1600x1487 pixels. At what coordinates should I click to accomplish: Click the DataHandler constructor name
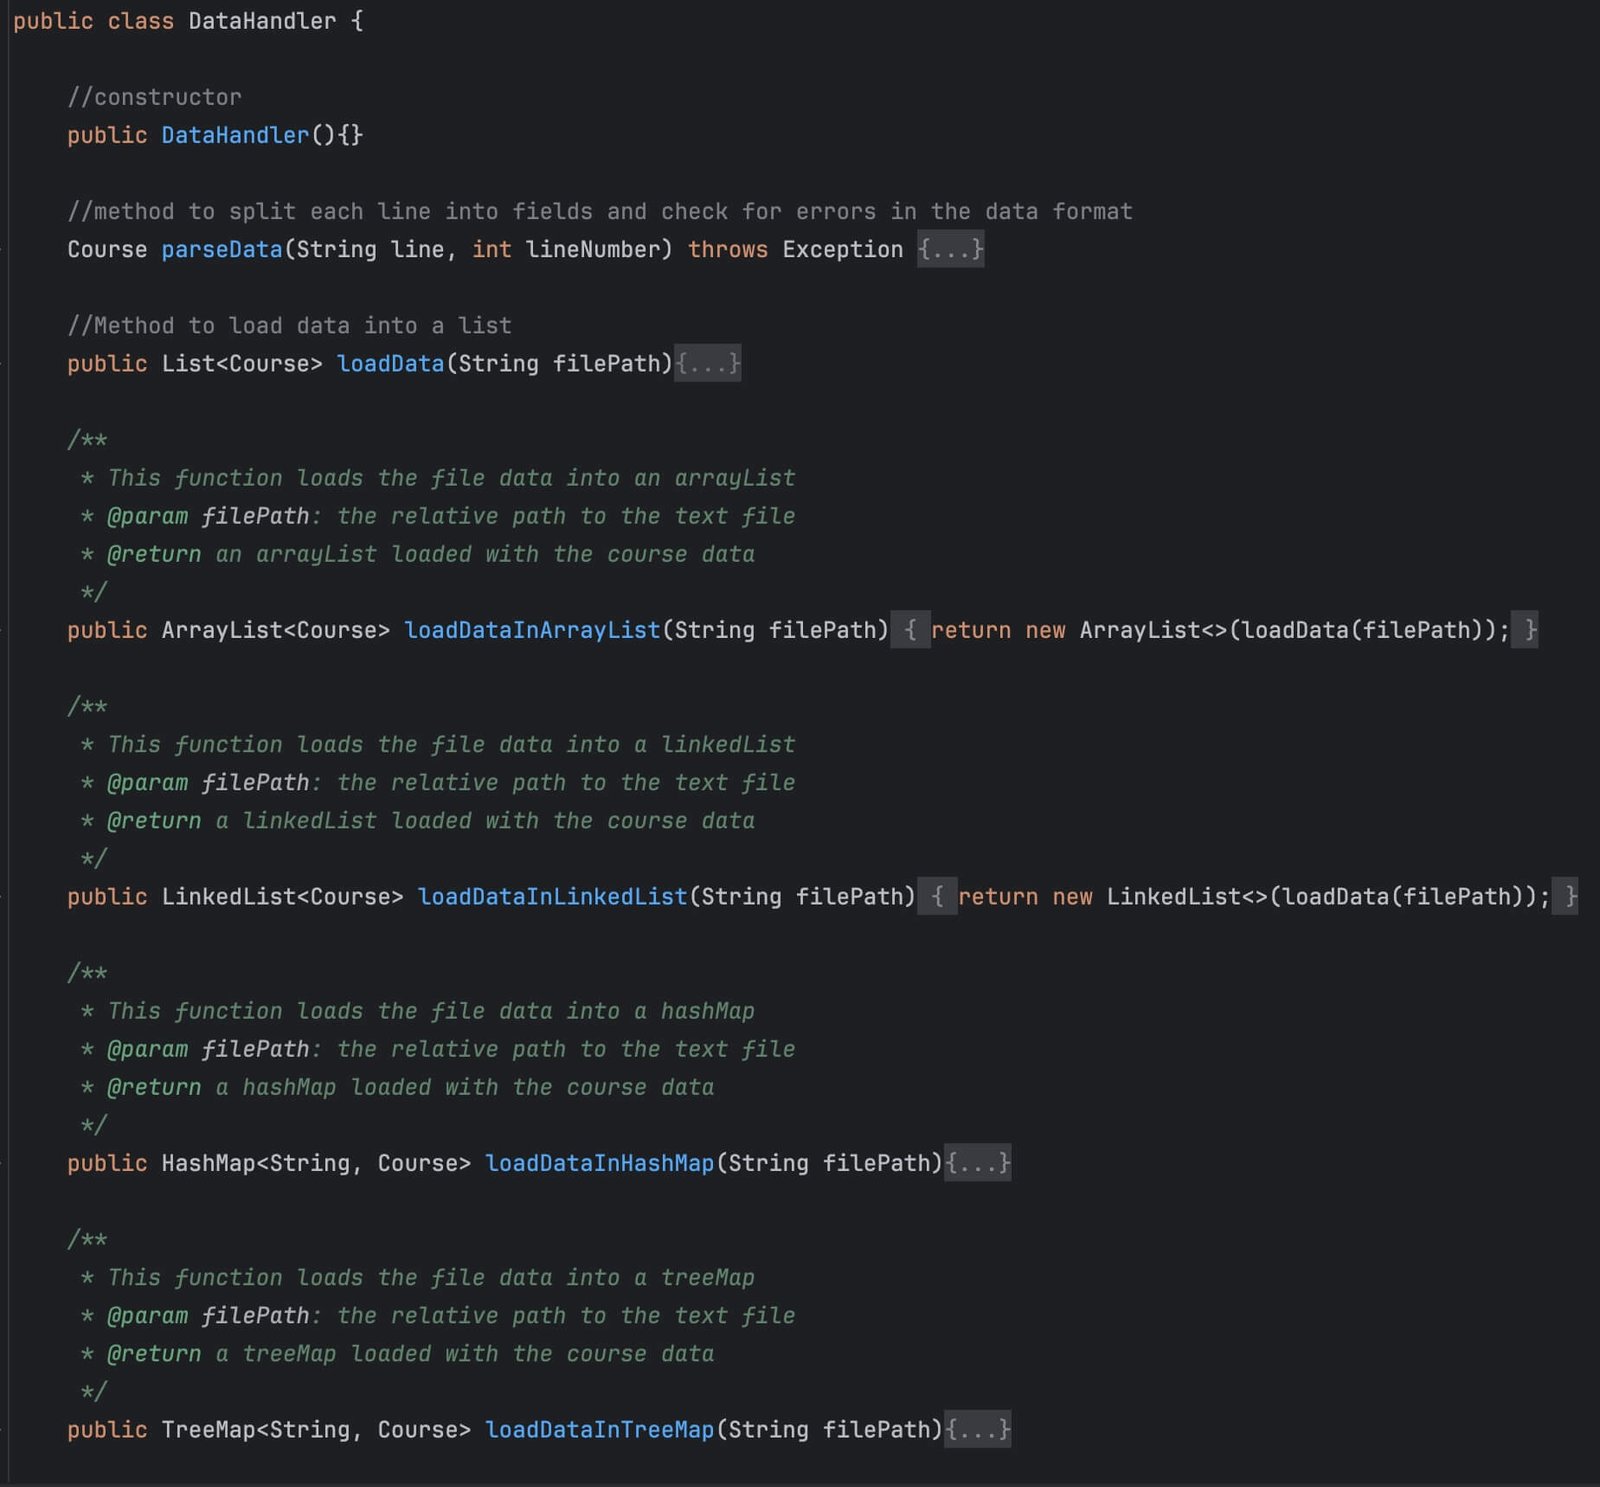[x=235, y=135]
